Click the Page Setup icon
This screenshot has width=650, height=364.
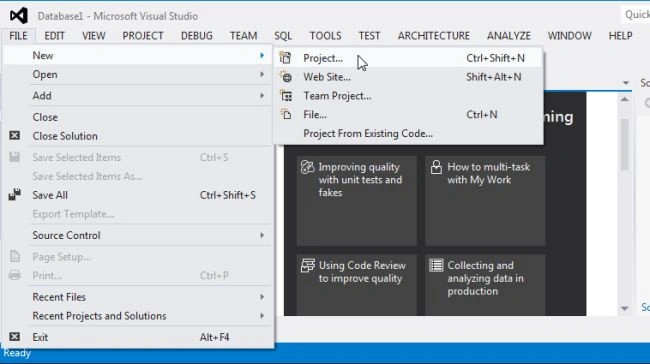pos(15,257)
